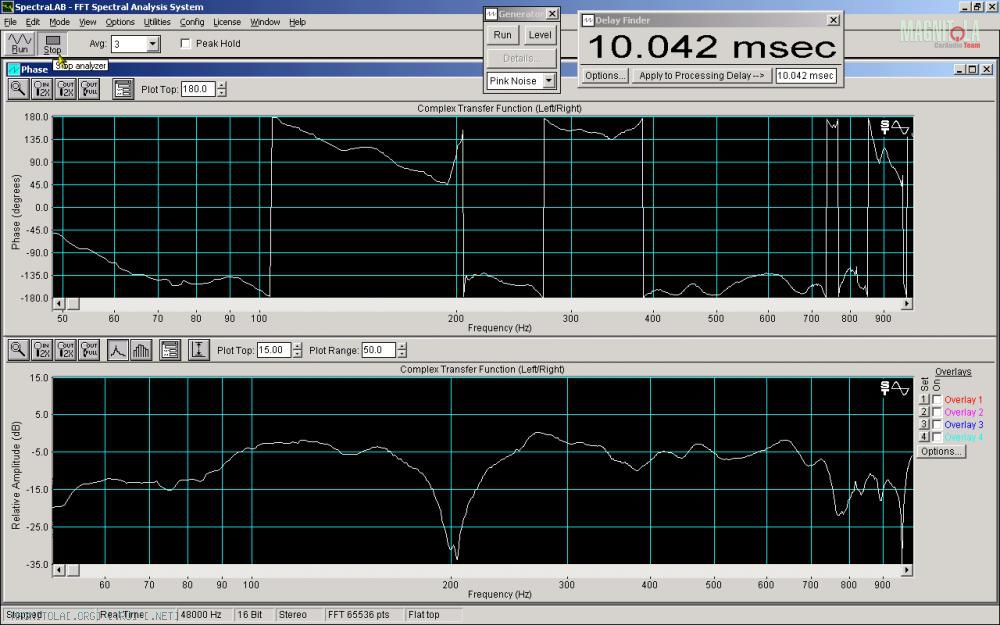The height and width of the screenshot is (625, 1000).
Task: Click the amplitude Plot Top input field
Action: click(x=274, y=350)
